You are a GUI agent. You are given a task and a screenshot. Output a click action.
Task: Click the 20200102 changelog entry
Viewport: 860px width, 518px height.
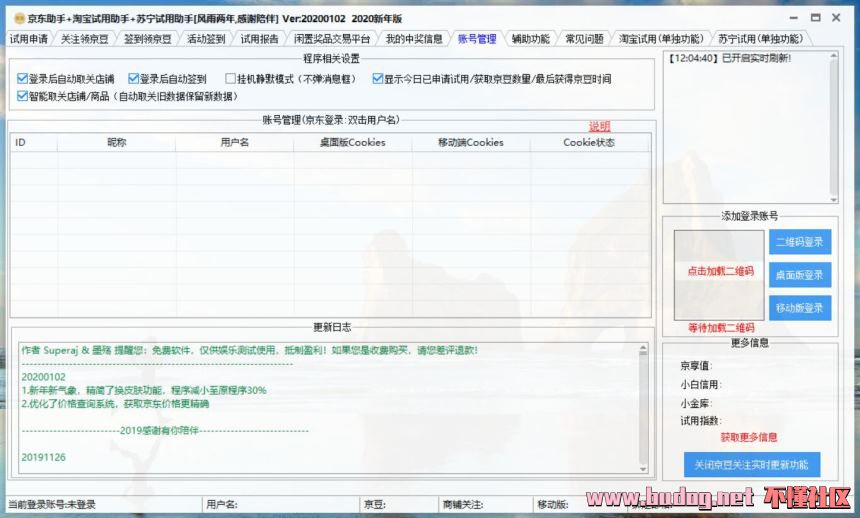(43, 377)
